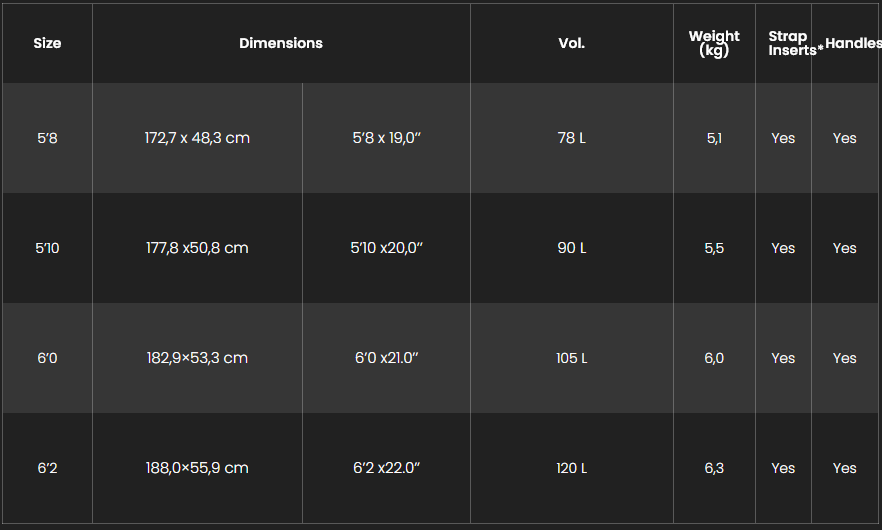This screenshot has height=530, width=882.
Task: Click the 5,1 weight value
Action: [714, 138]
